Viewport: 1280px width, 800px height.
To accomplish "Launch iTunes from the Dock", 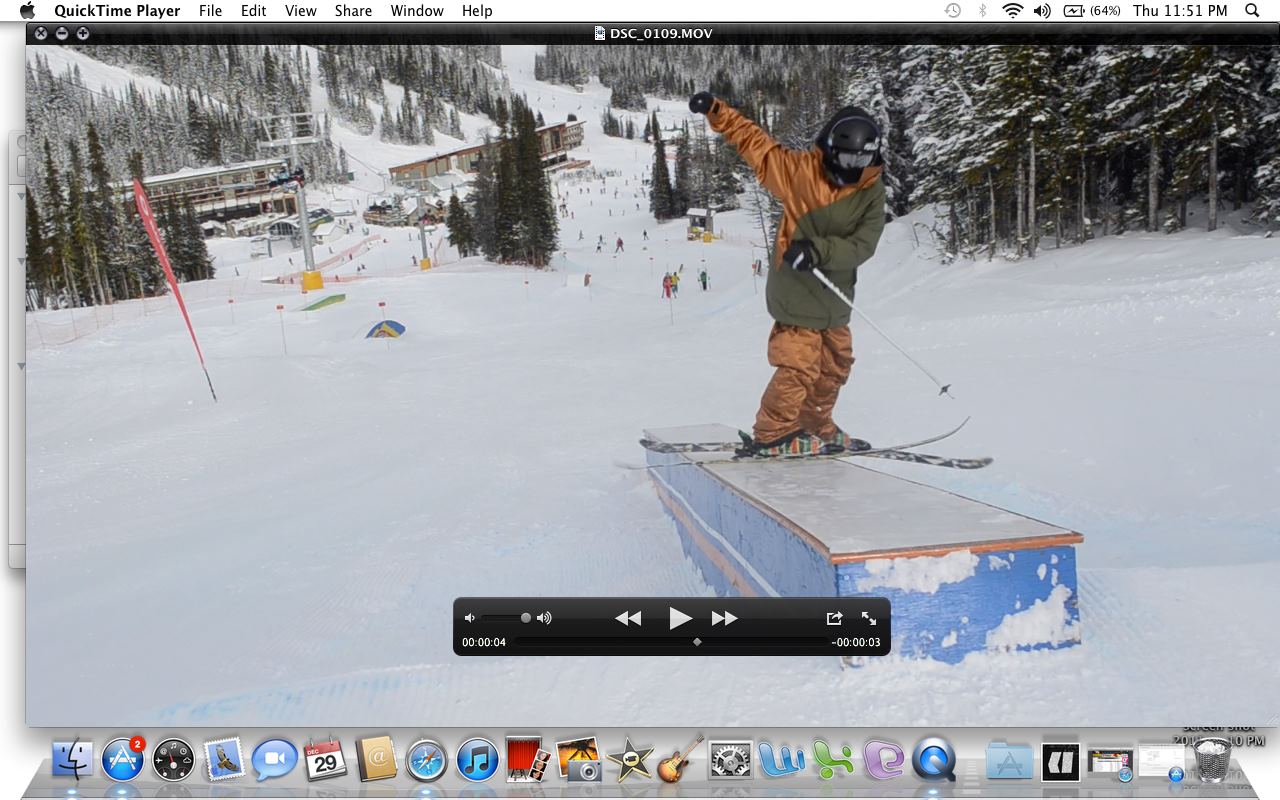I will tap(478, 762).
